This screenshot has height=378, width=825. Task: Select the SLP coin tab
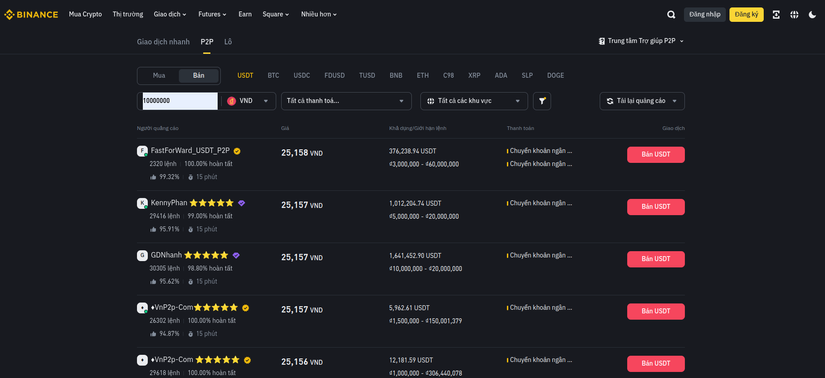pos(527,75)
